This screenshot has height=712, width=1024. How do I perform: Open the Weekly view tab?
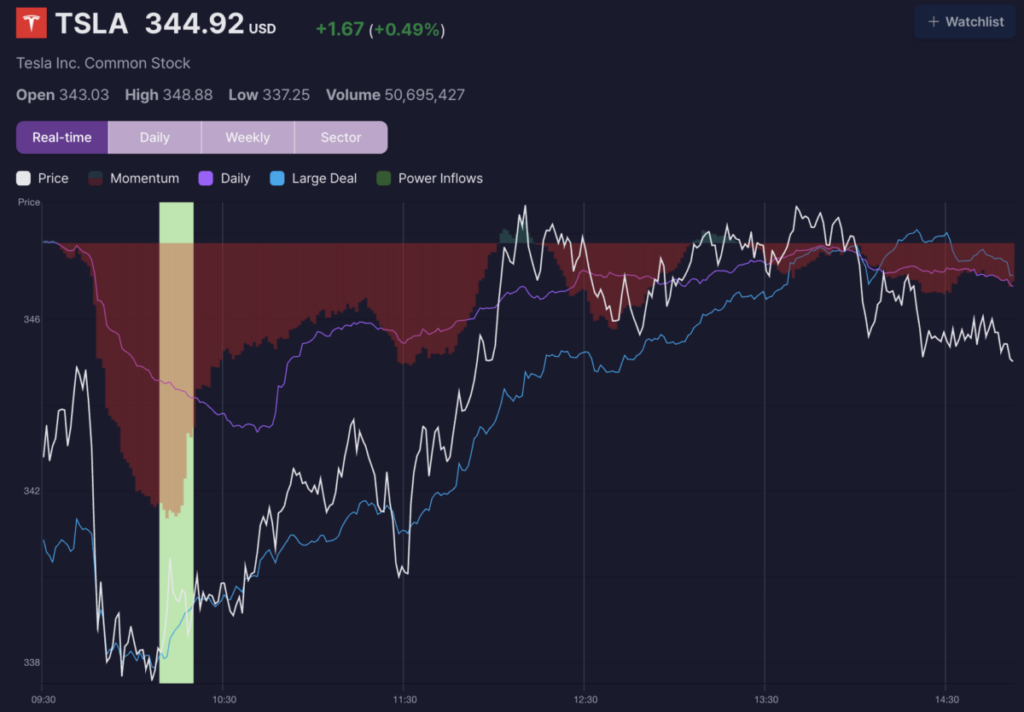point(248,137)
